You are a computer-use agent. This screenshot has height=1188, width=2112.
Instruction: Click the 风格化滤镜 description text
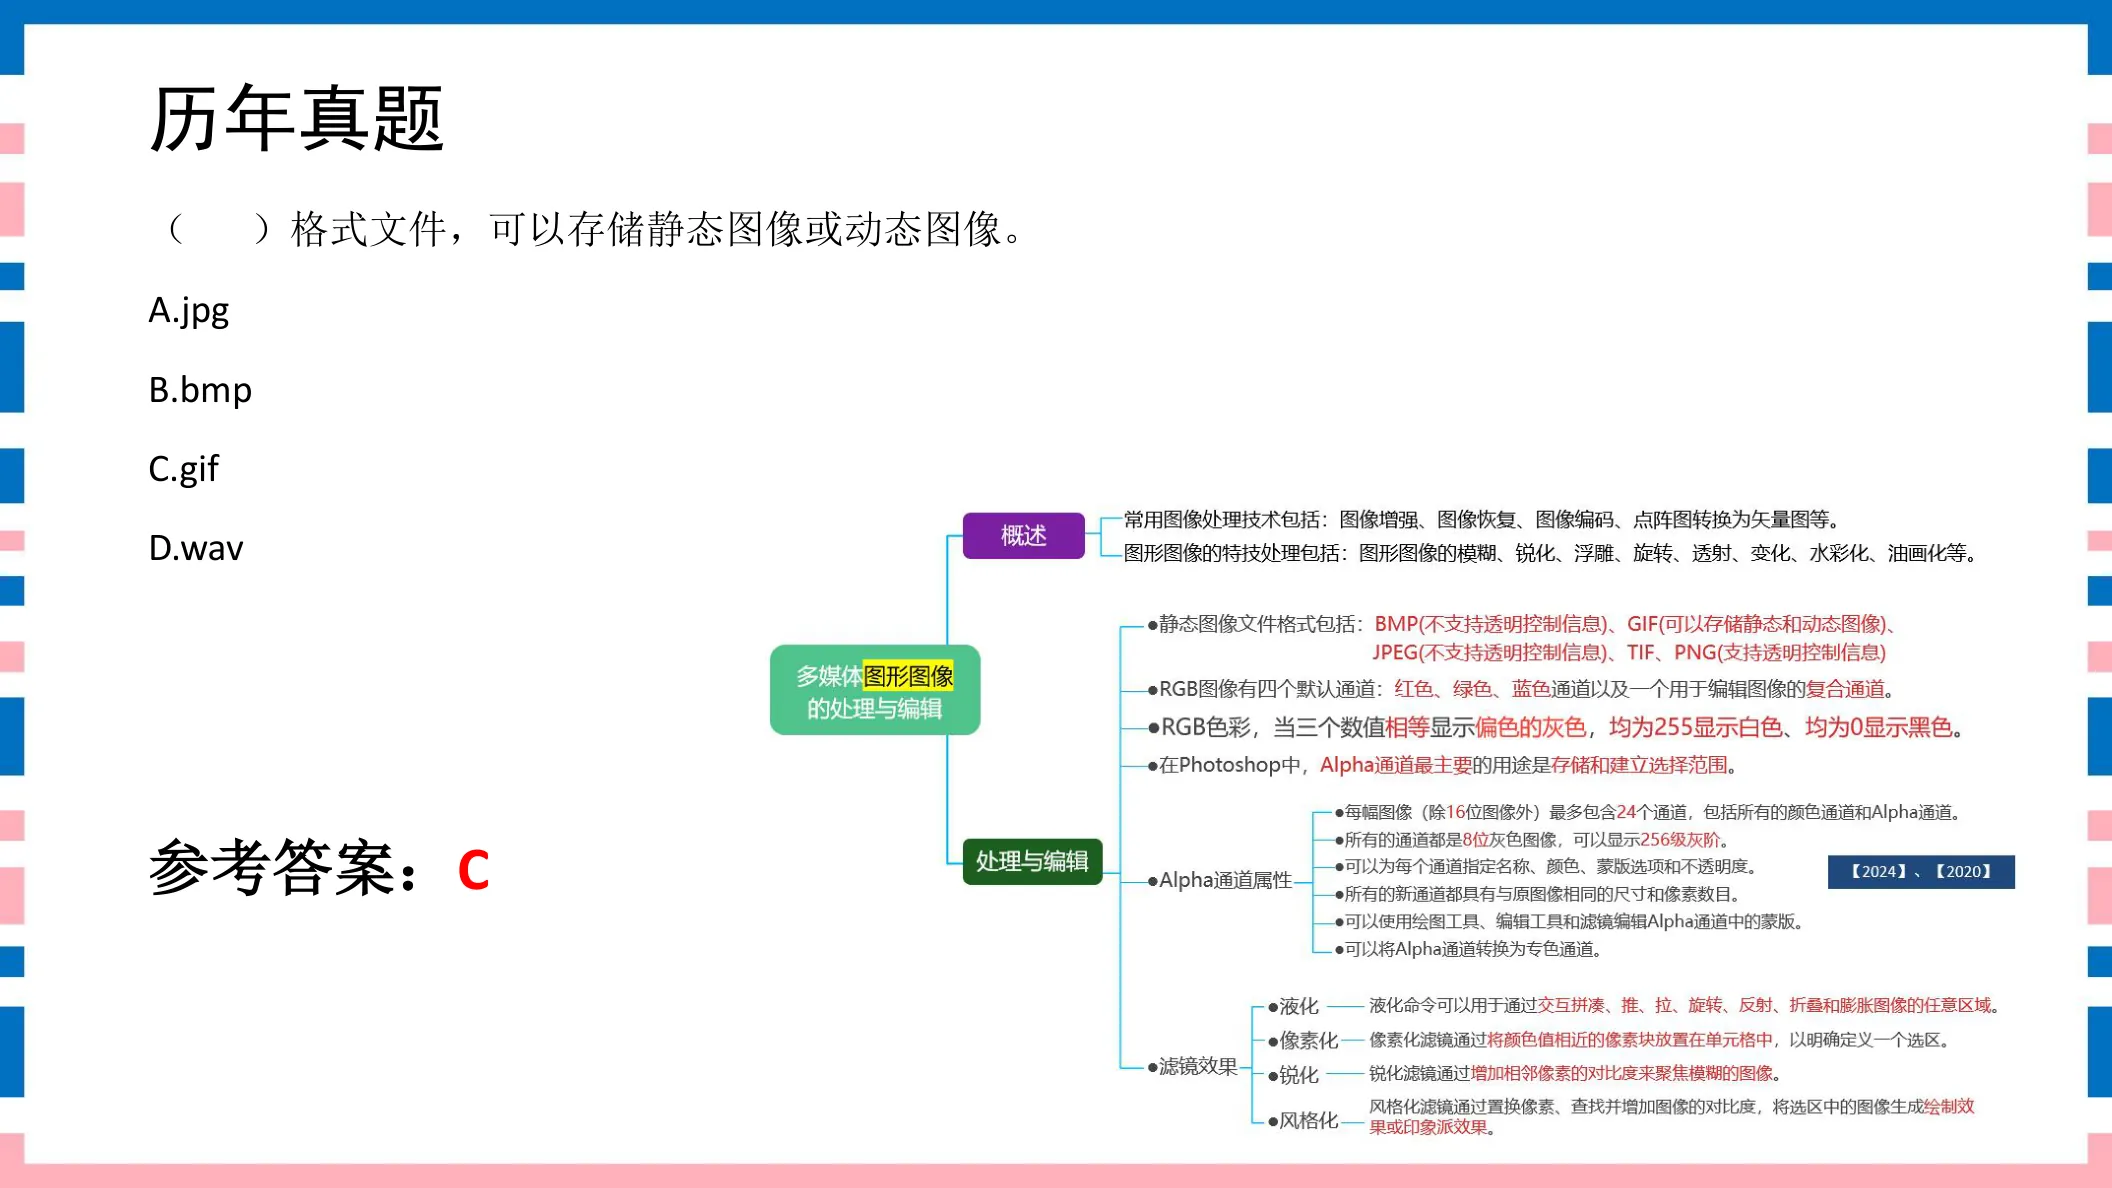tap(1672, 1116)
